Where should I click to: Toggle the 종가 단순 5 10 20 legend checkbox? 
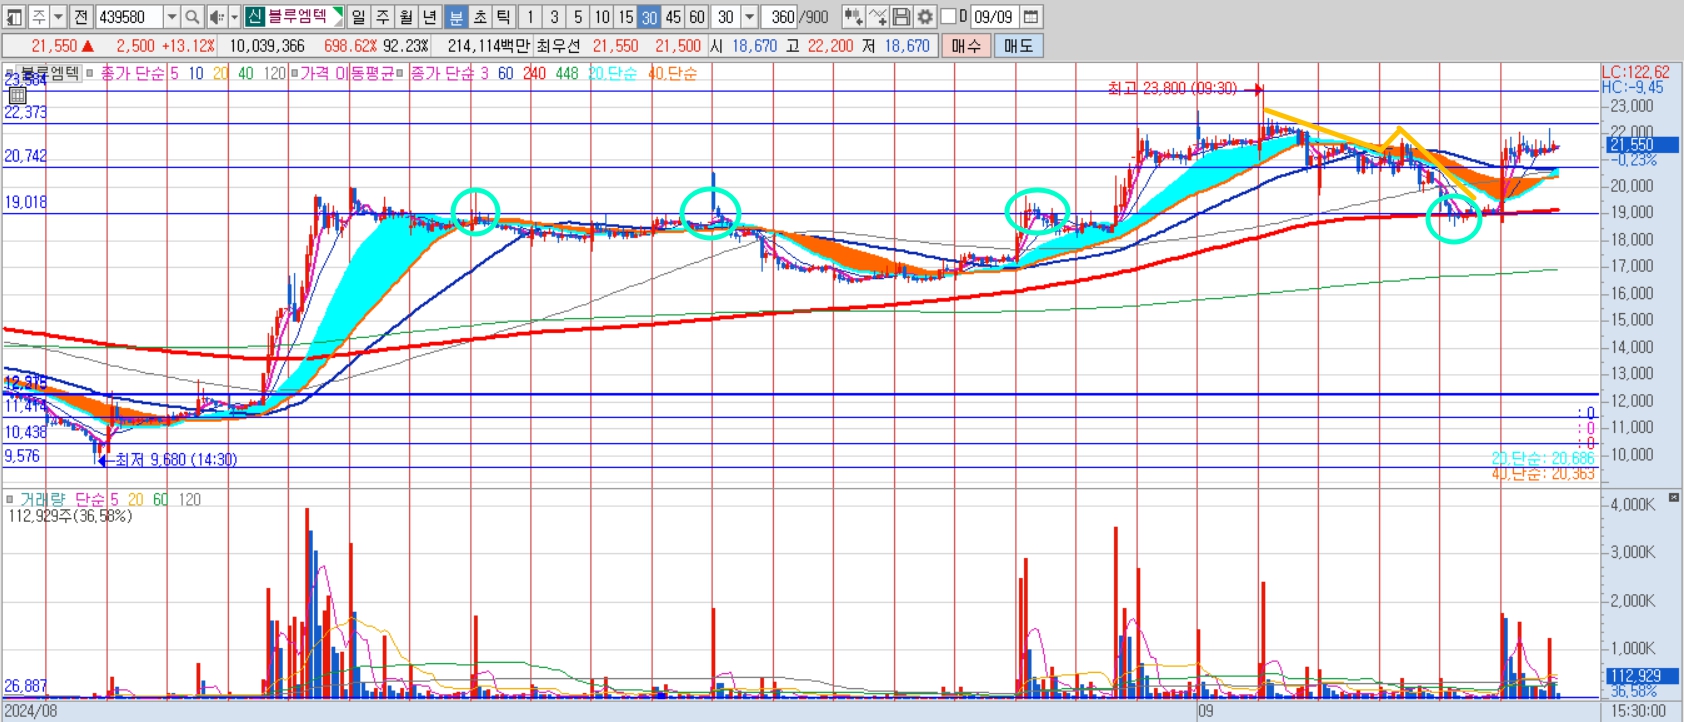coord(91,73)
